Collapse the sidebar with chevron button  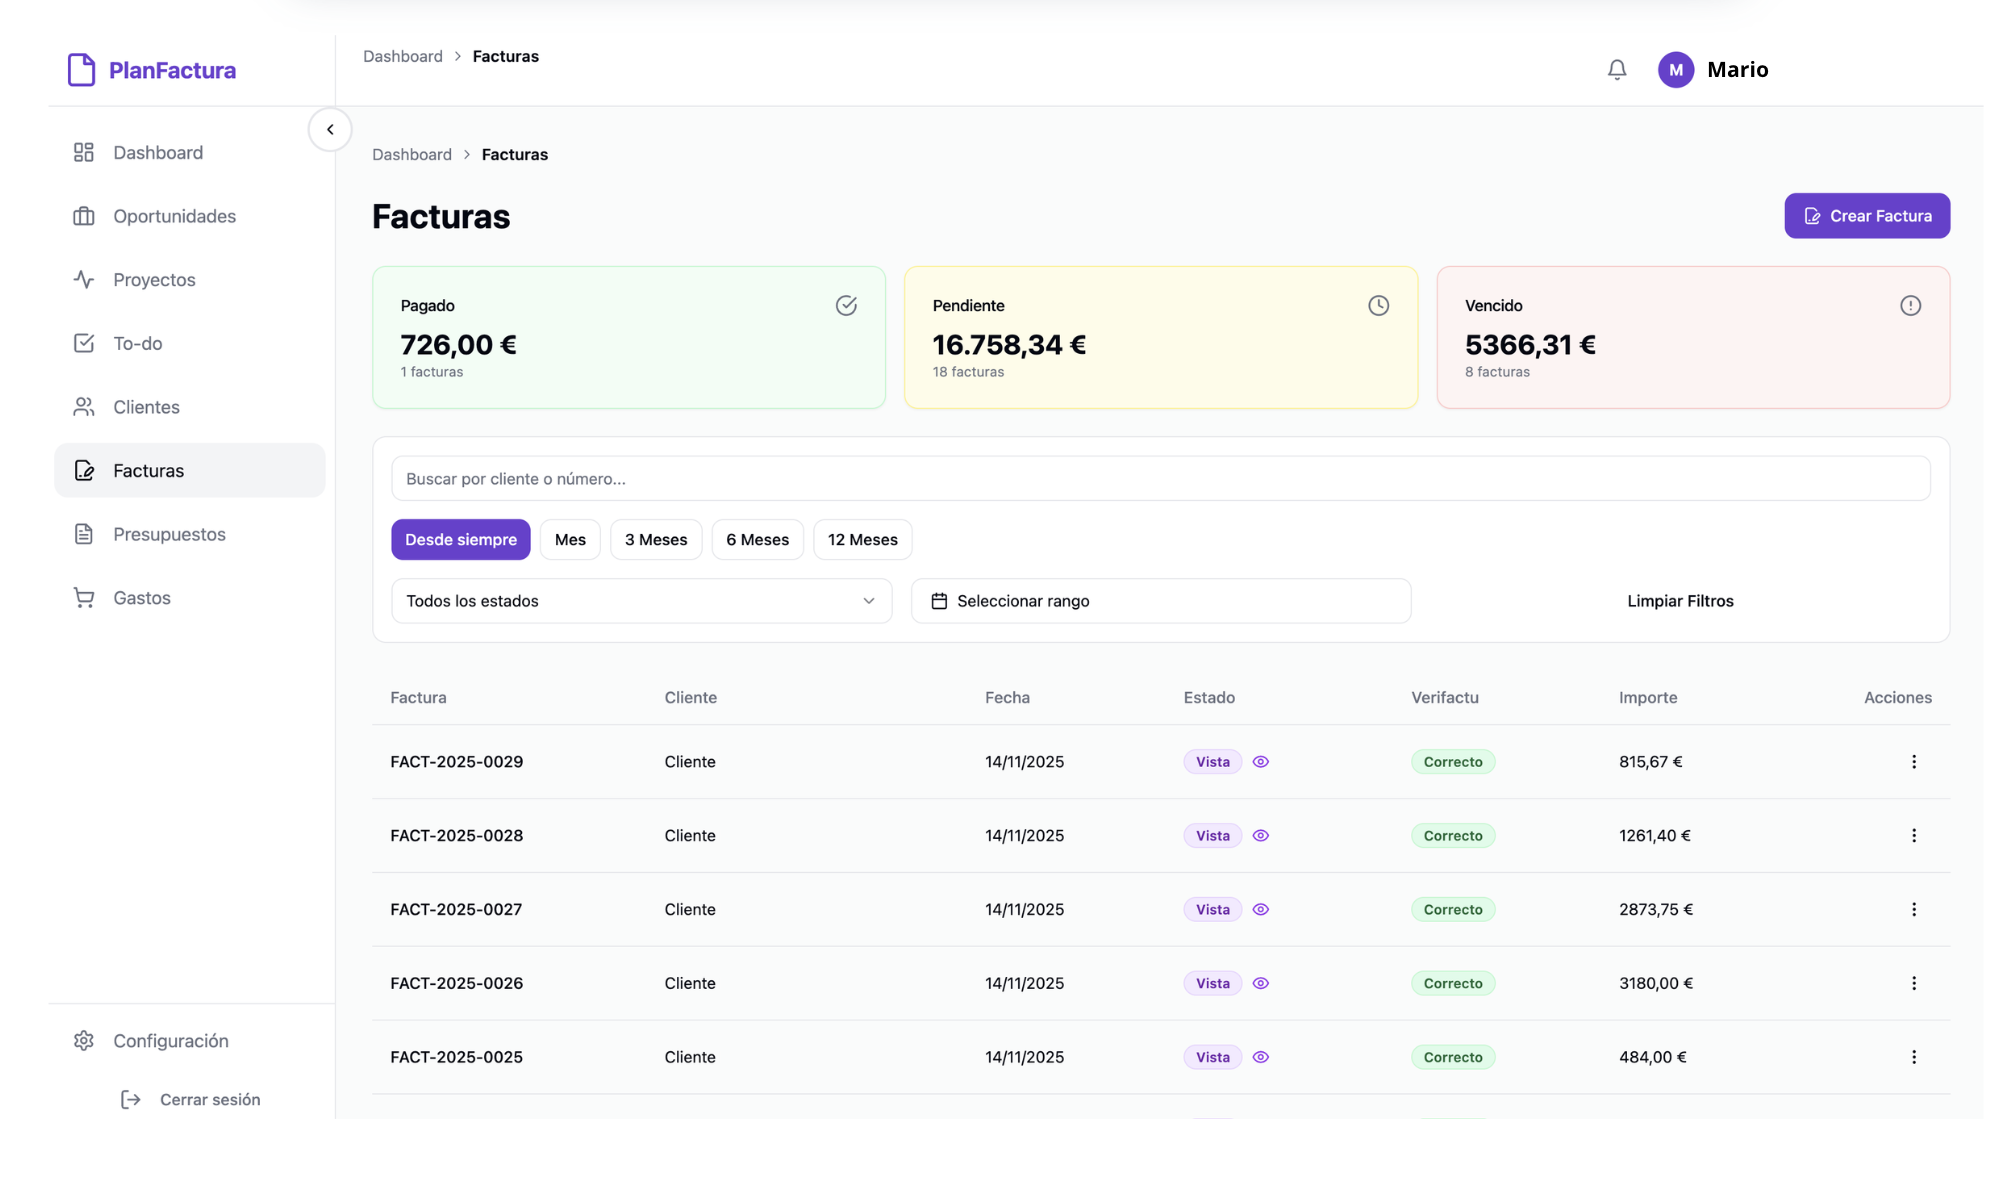tap(330, 130)
